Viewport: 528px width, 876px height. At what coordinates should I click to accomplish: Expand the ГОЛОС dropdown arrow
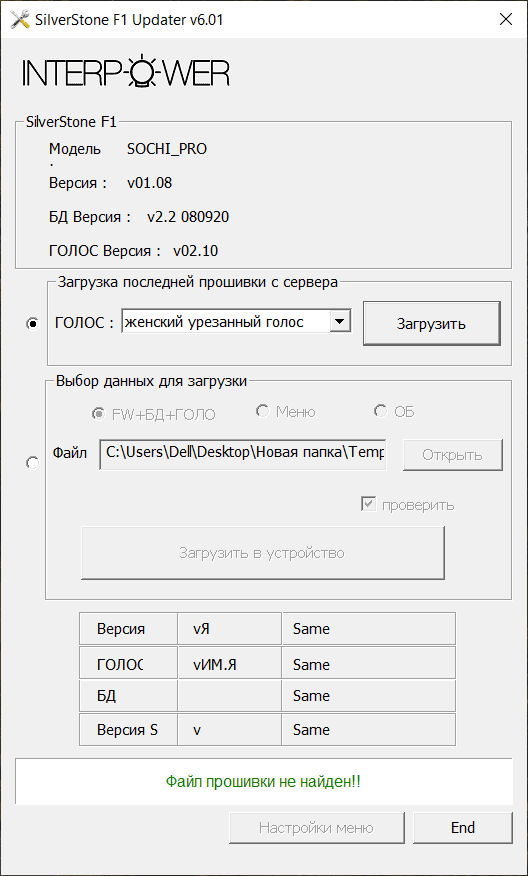coord(340,322)
